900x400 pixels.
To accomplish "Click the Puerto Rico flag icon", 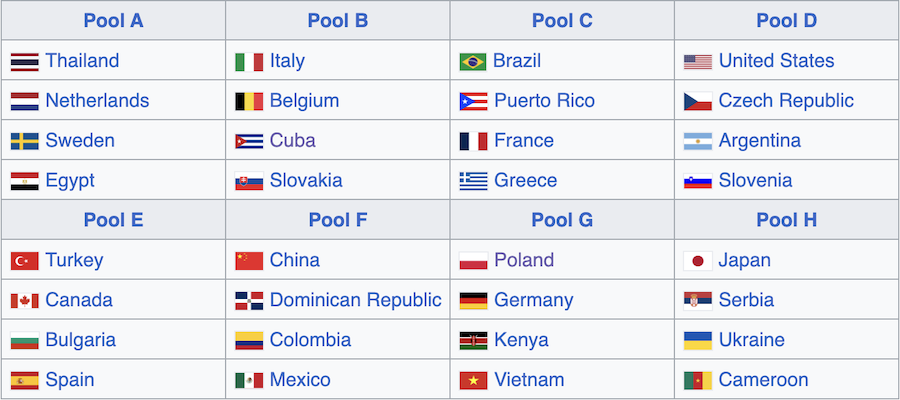I will pos(473,102).
